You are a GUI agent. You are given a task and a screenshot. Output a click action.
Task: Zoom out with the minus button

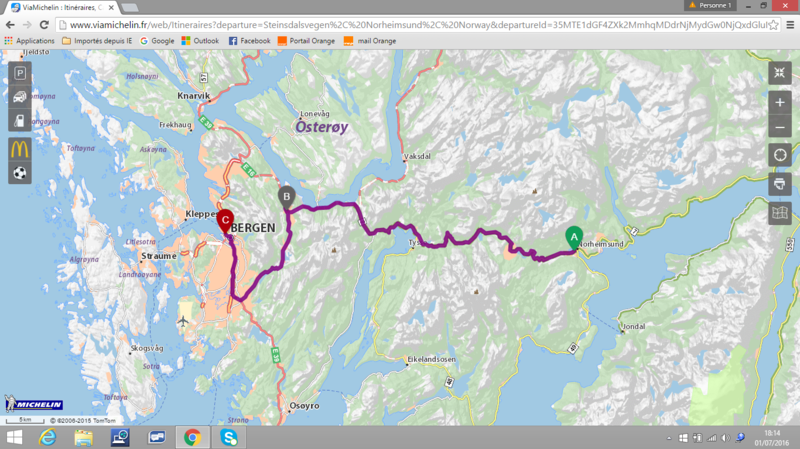780,127
